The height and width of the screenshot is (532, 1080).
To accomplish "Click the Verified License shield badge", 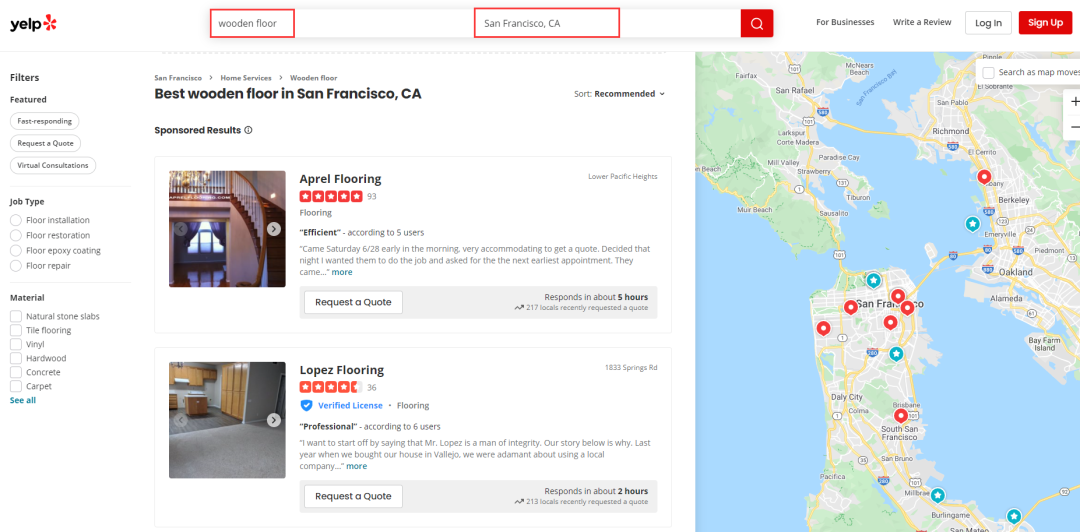I will (307, 405).
